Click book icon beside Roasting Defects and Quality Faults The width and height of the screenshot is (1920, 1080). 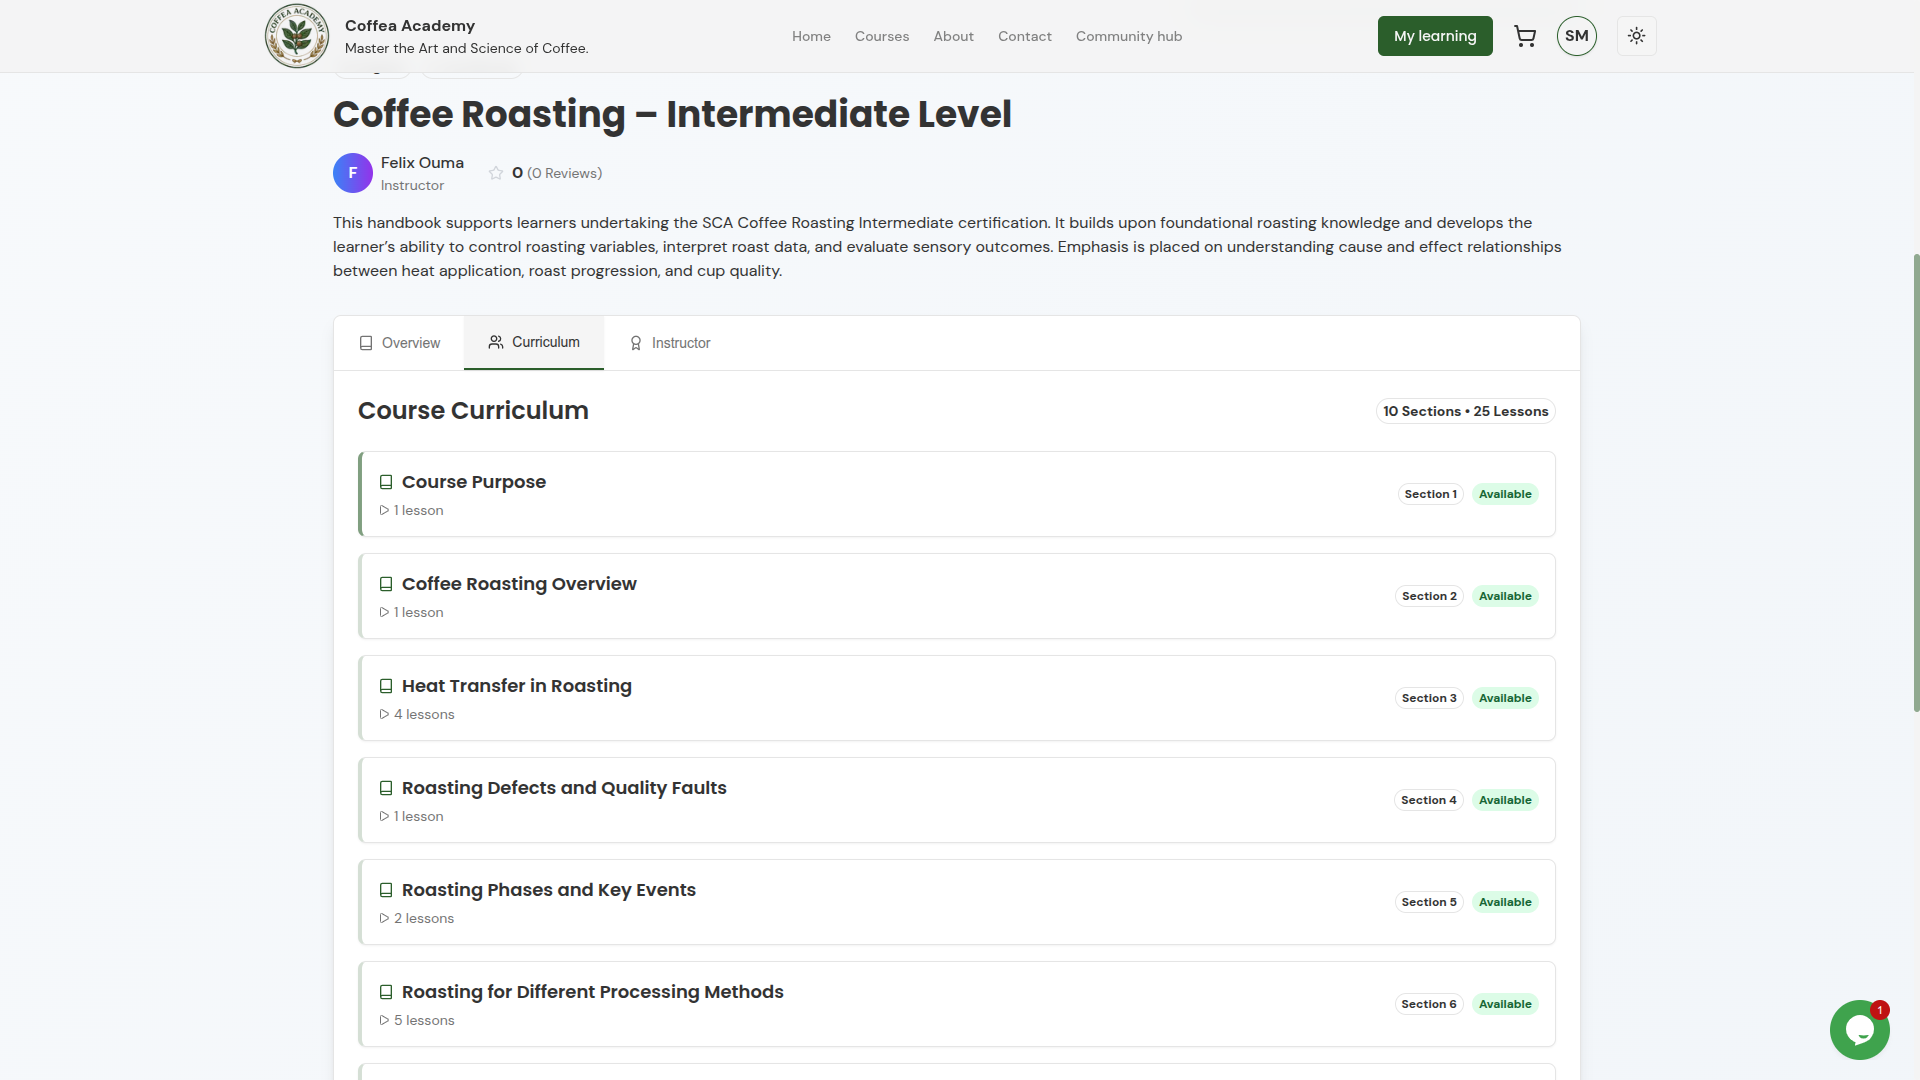point(386,788)
